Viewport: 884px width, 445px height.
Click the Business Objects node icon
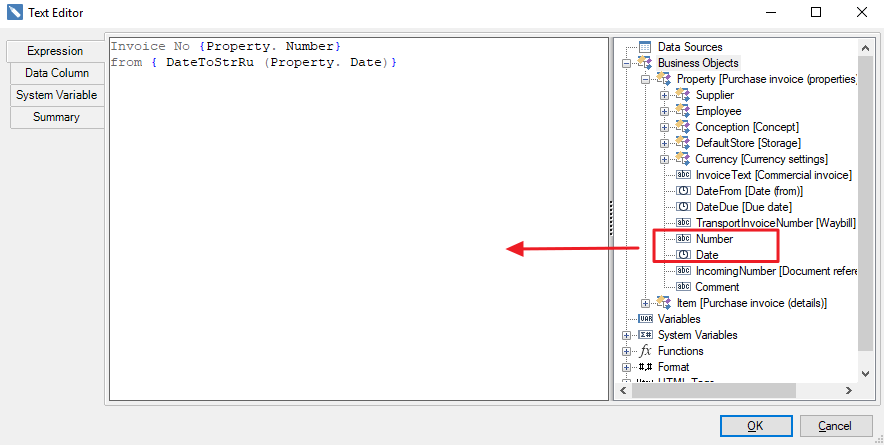point(645,63)
